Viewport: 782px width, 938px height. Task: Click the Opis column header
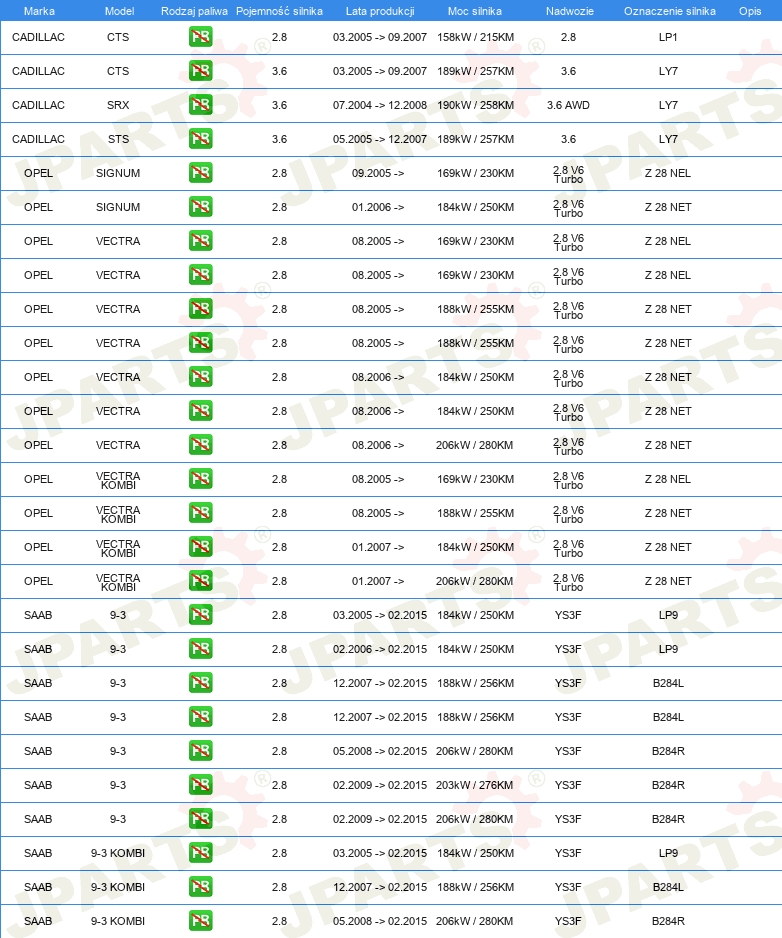[750, 11]
